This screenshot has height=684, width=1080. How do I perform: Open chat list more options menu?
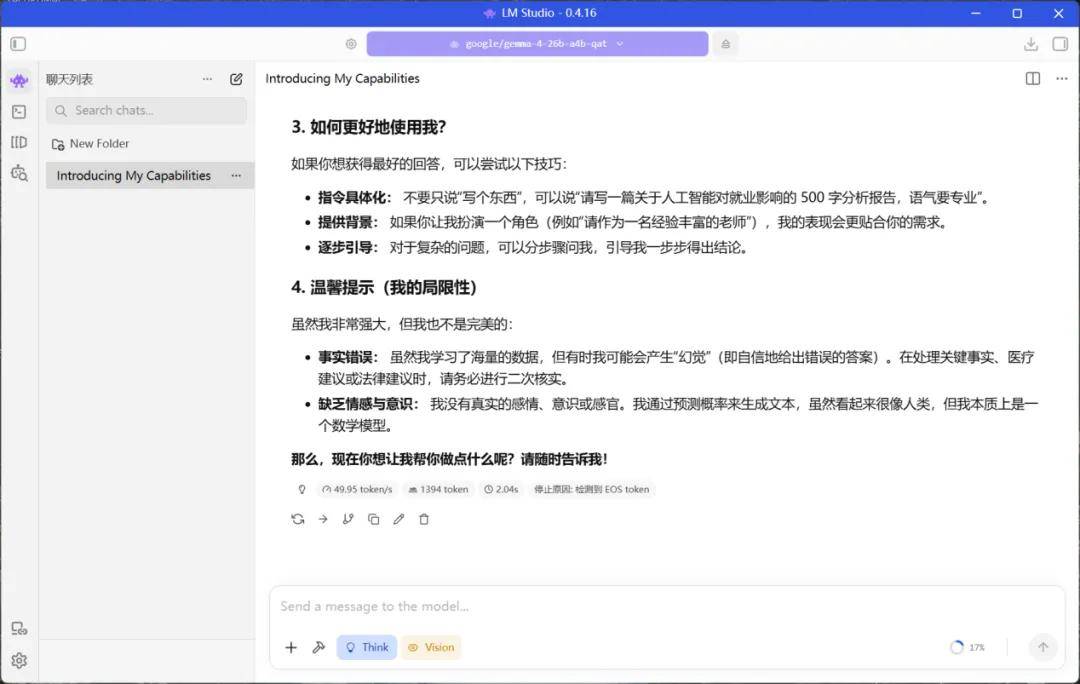[207, 79]
